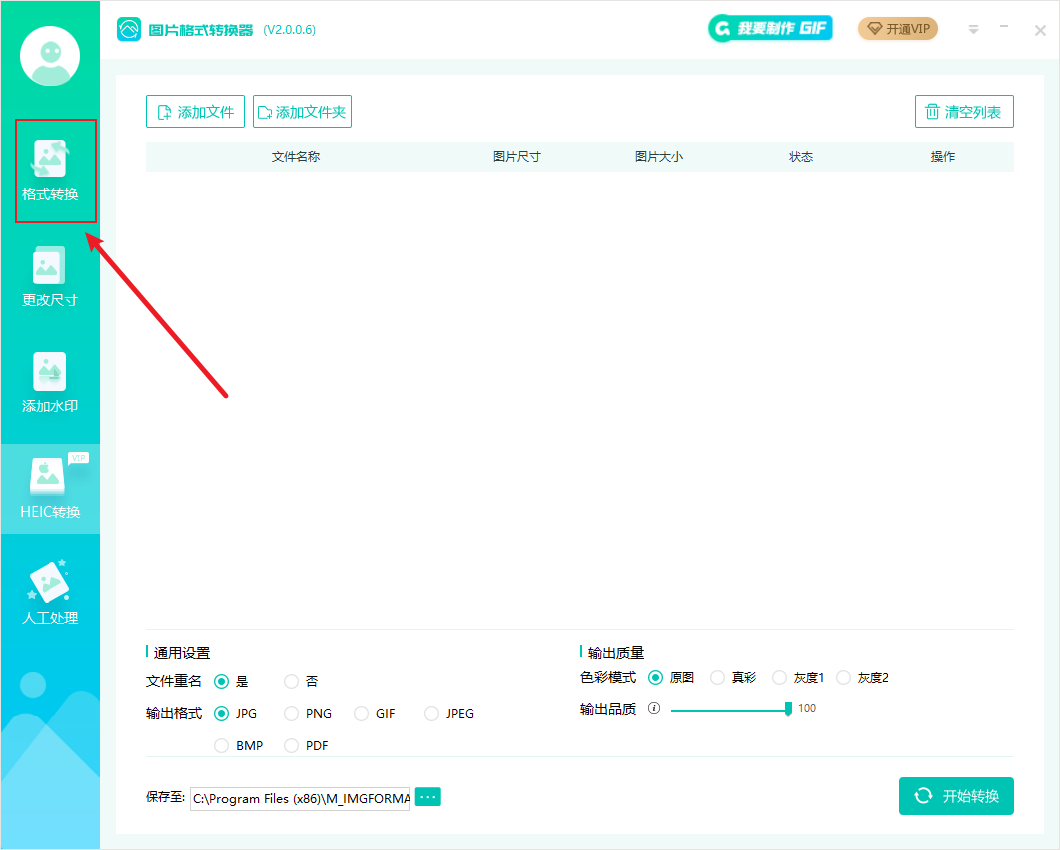The image size is (1060, 850).
Task: Click the 输出品质 info icon
Action: (654, 709)
